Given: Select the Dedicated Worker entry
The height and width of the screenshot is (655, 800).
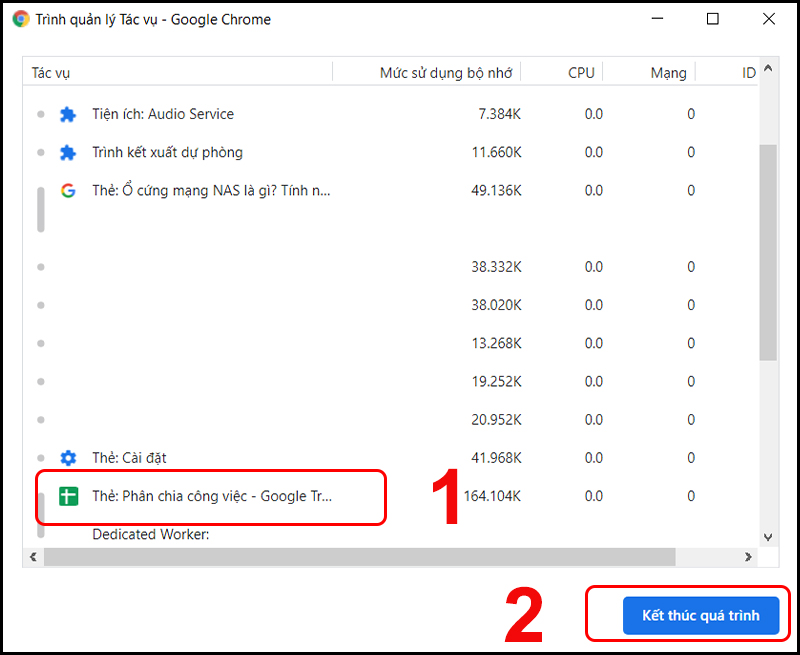Looking at the screenshot, I should pos(151,535).
